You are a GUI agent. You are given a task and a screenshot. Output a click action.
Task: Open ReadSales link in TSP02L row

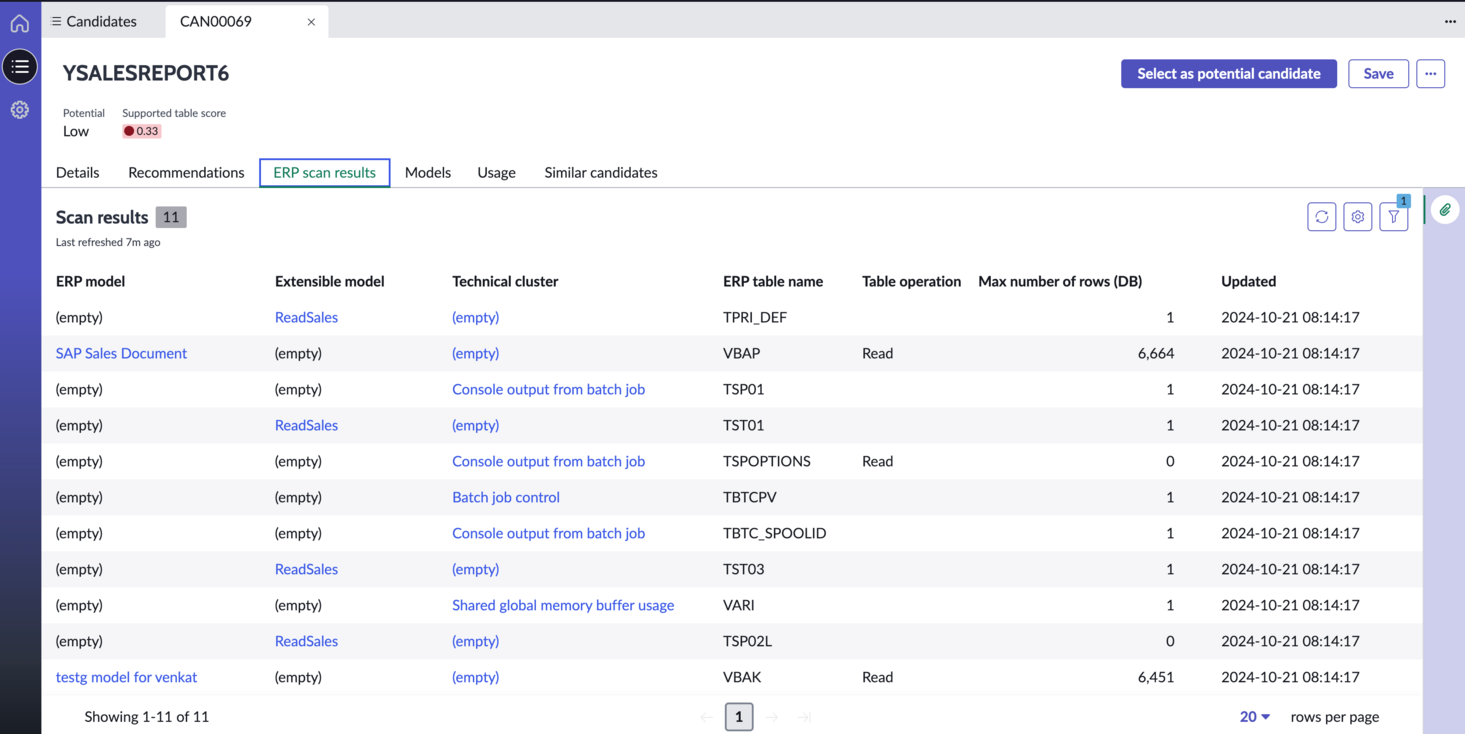tap(306, 641)
